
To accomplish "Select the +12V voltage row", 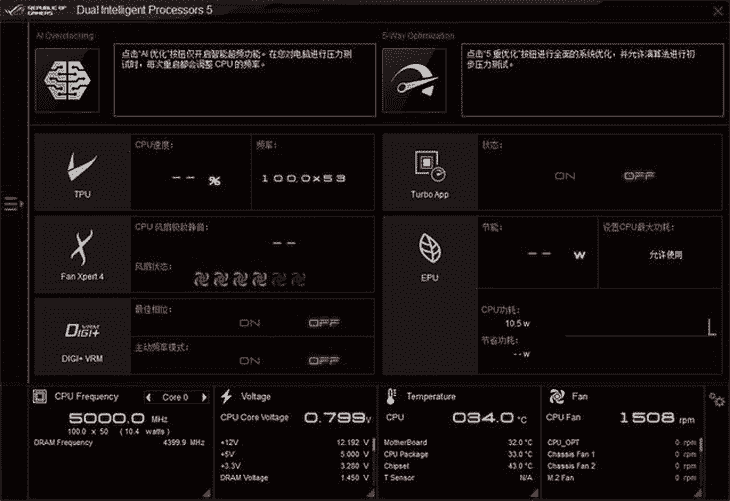I will click(x=295, y=442).
